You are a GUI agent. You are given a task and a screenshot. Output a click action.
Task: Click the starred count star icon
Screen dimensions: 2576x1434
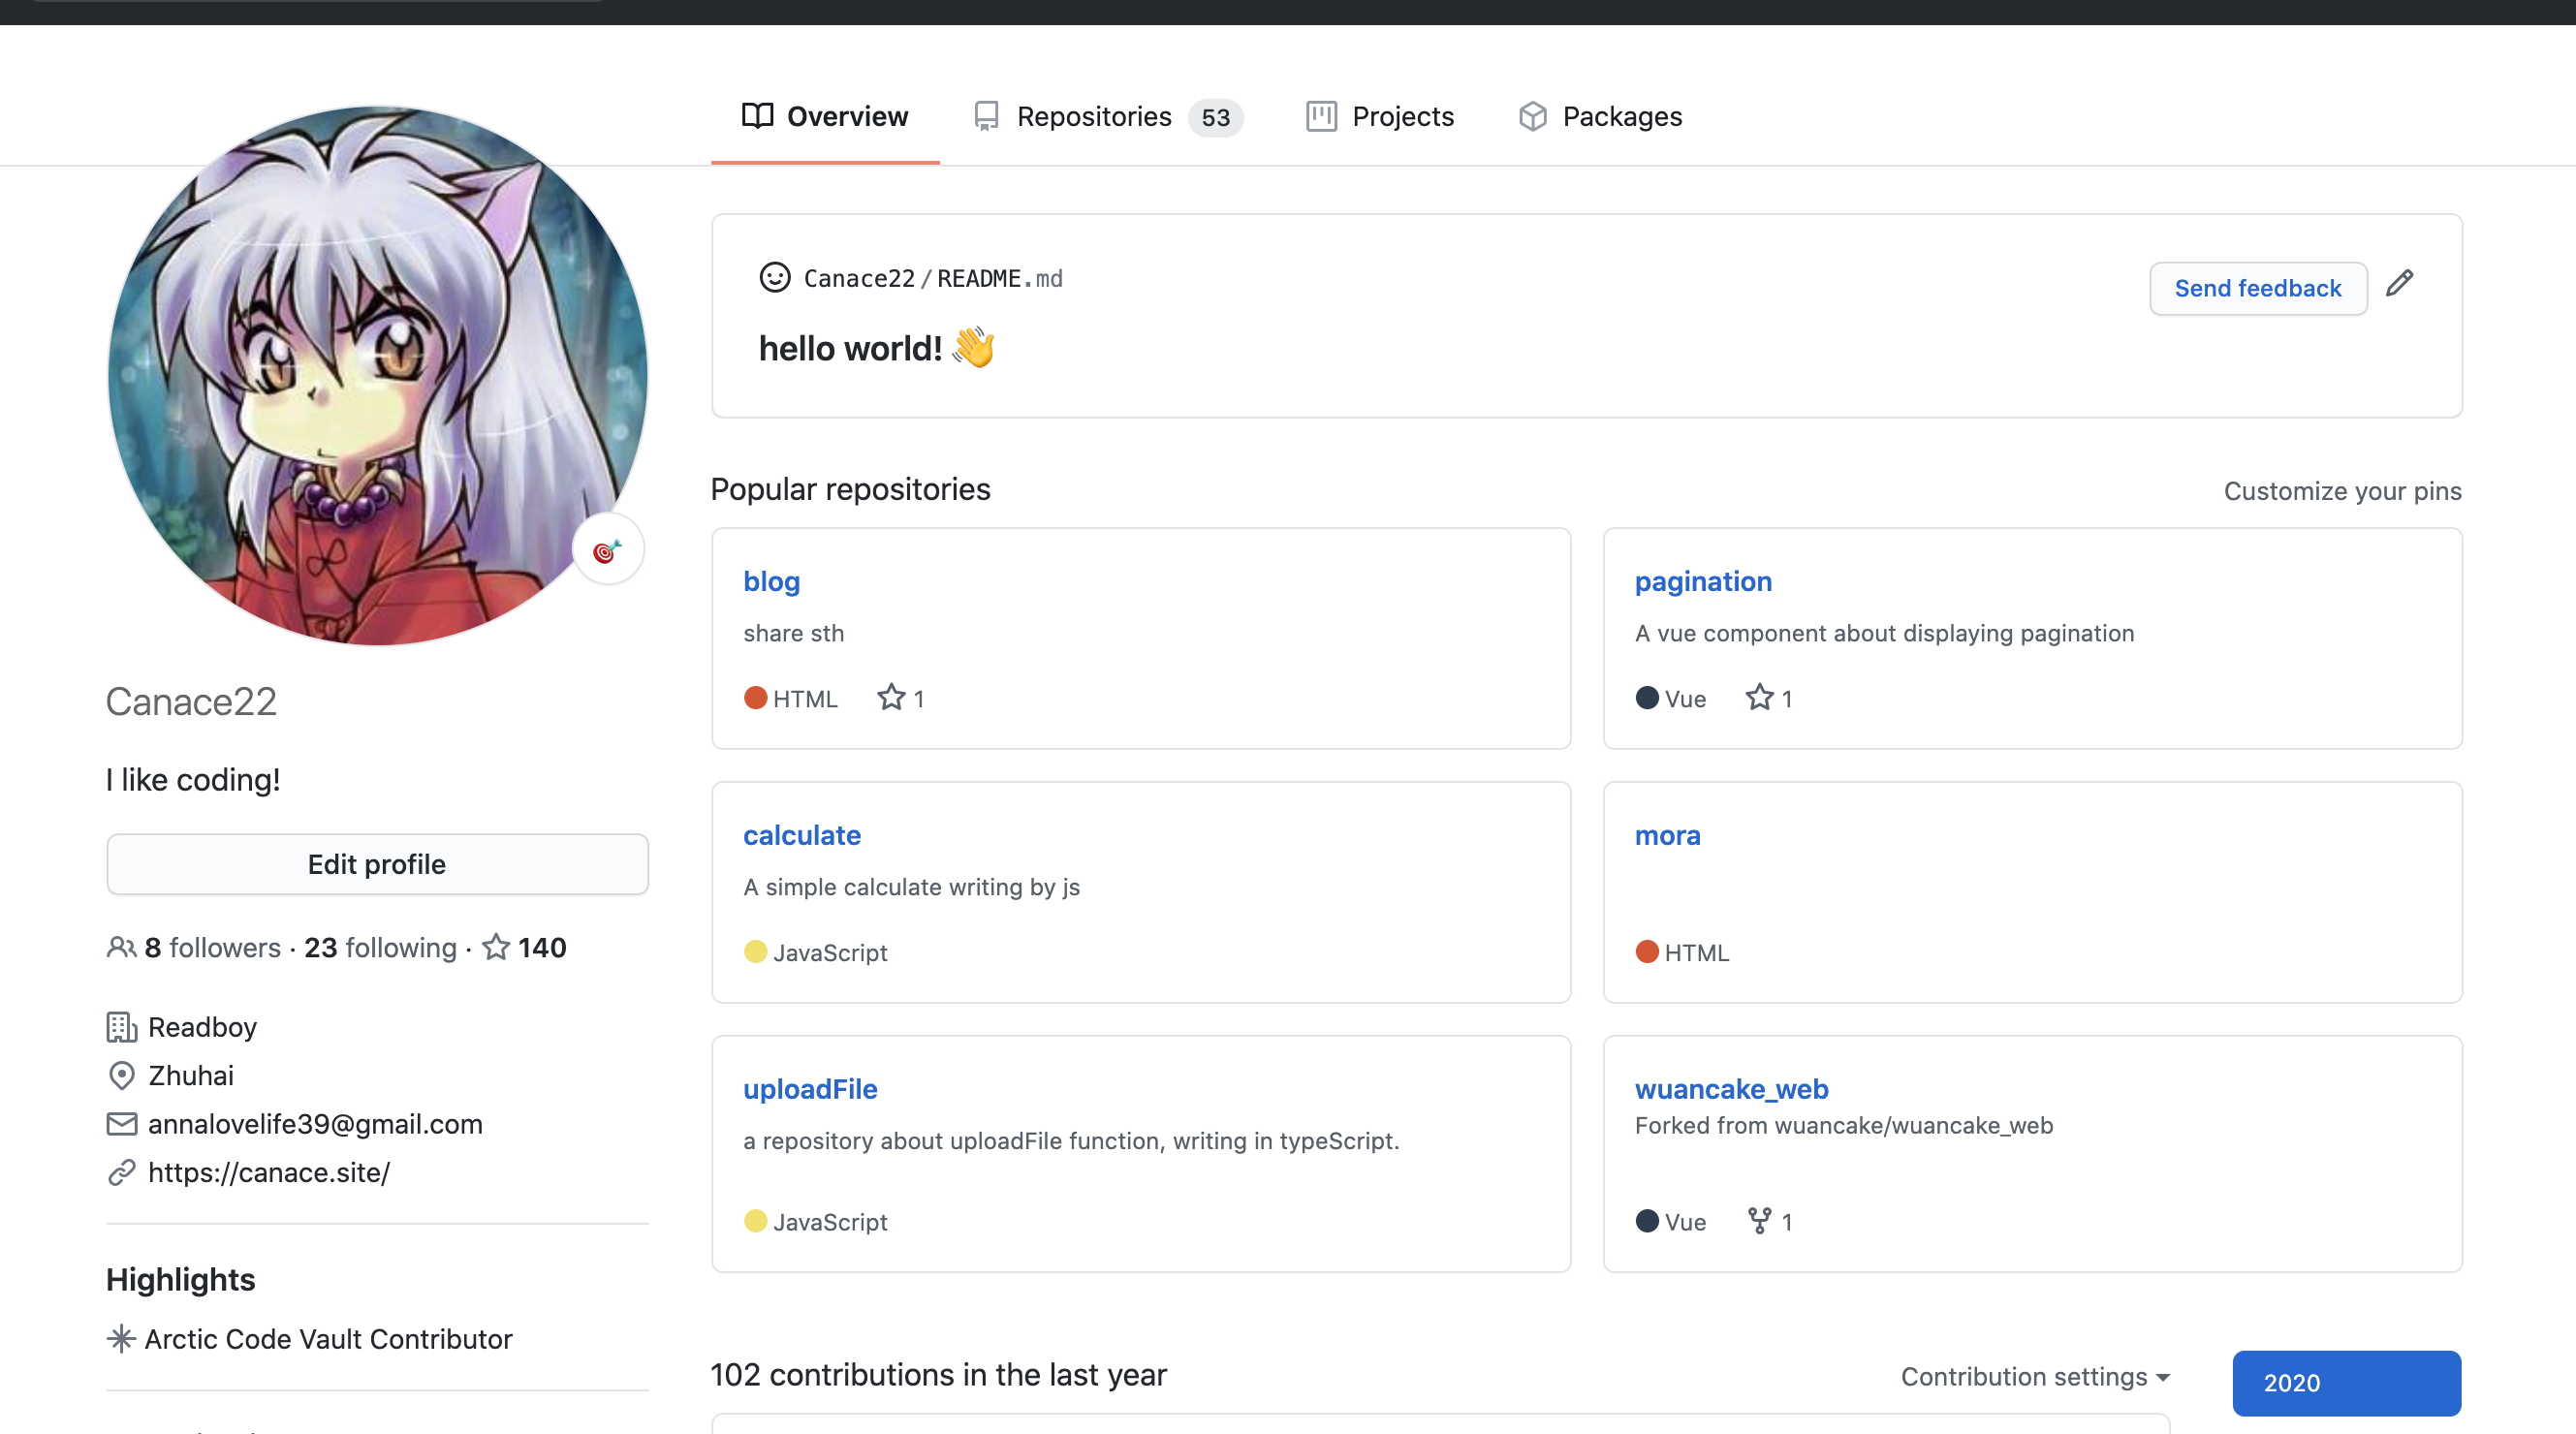pyautogui.click(x=496, y=946)
